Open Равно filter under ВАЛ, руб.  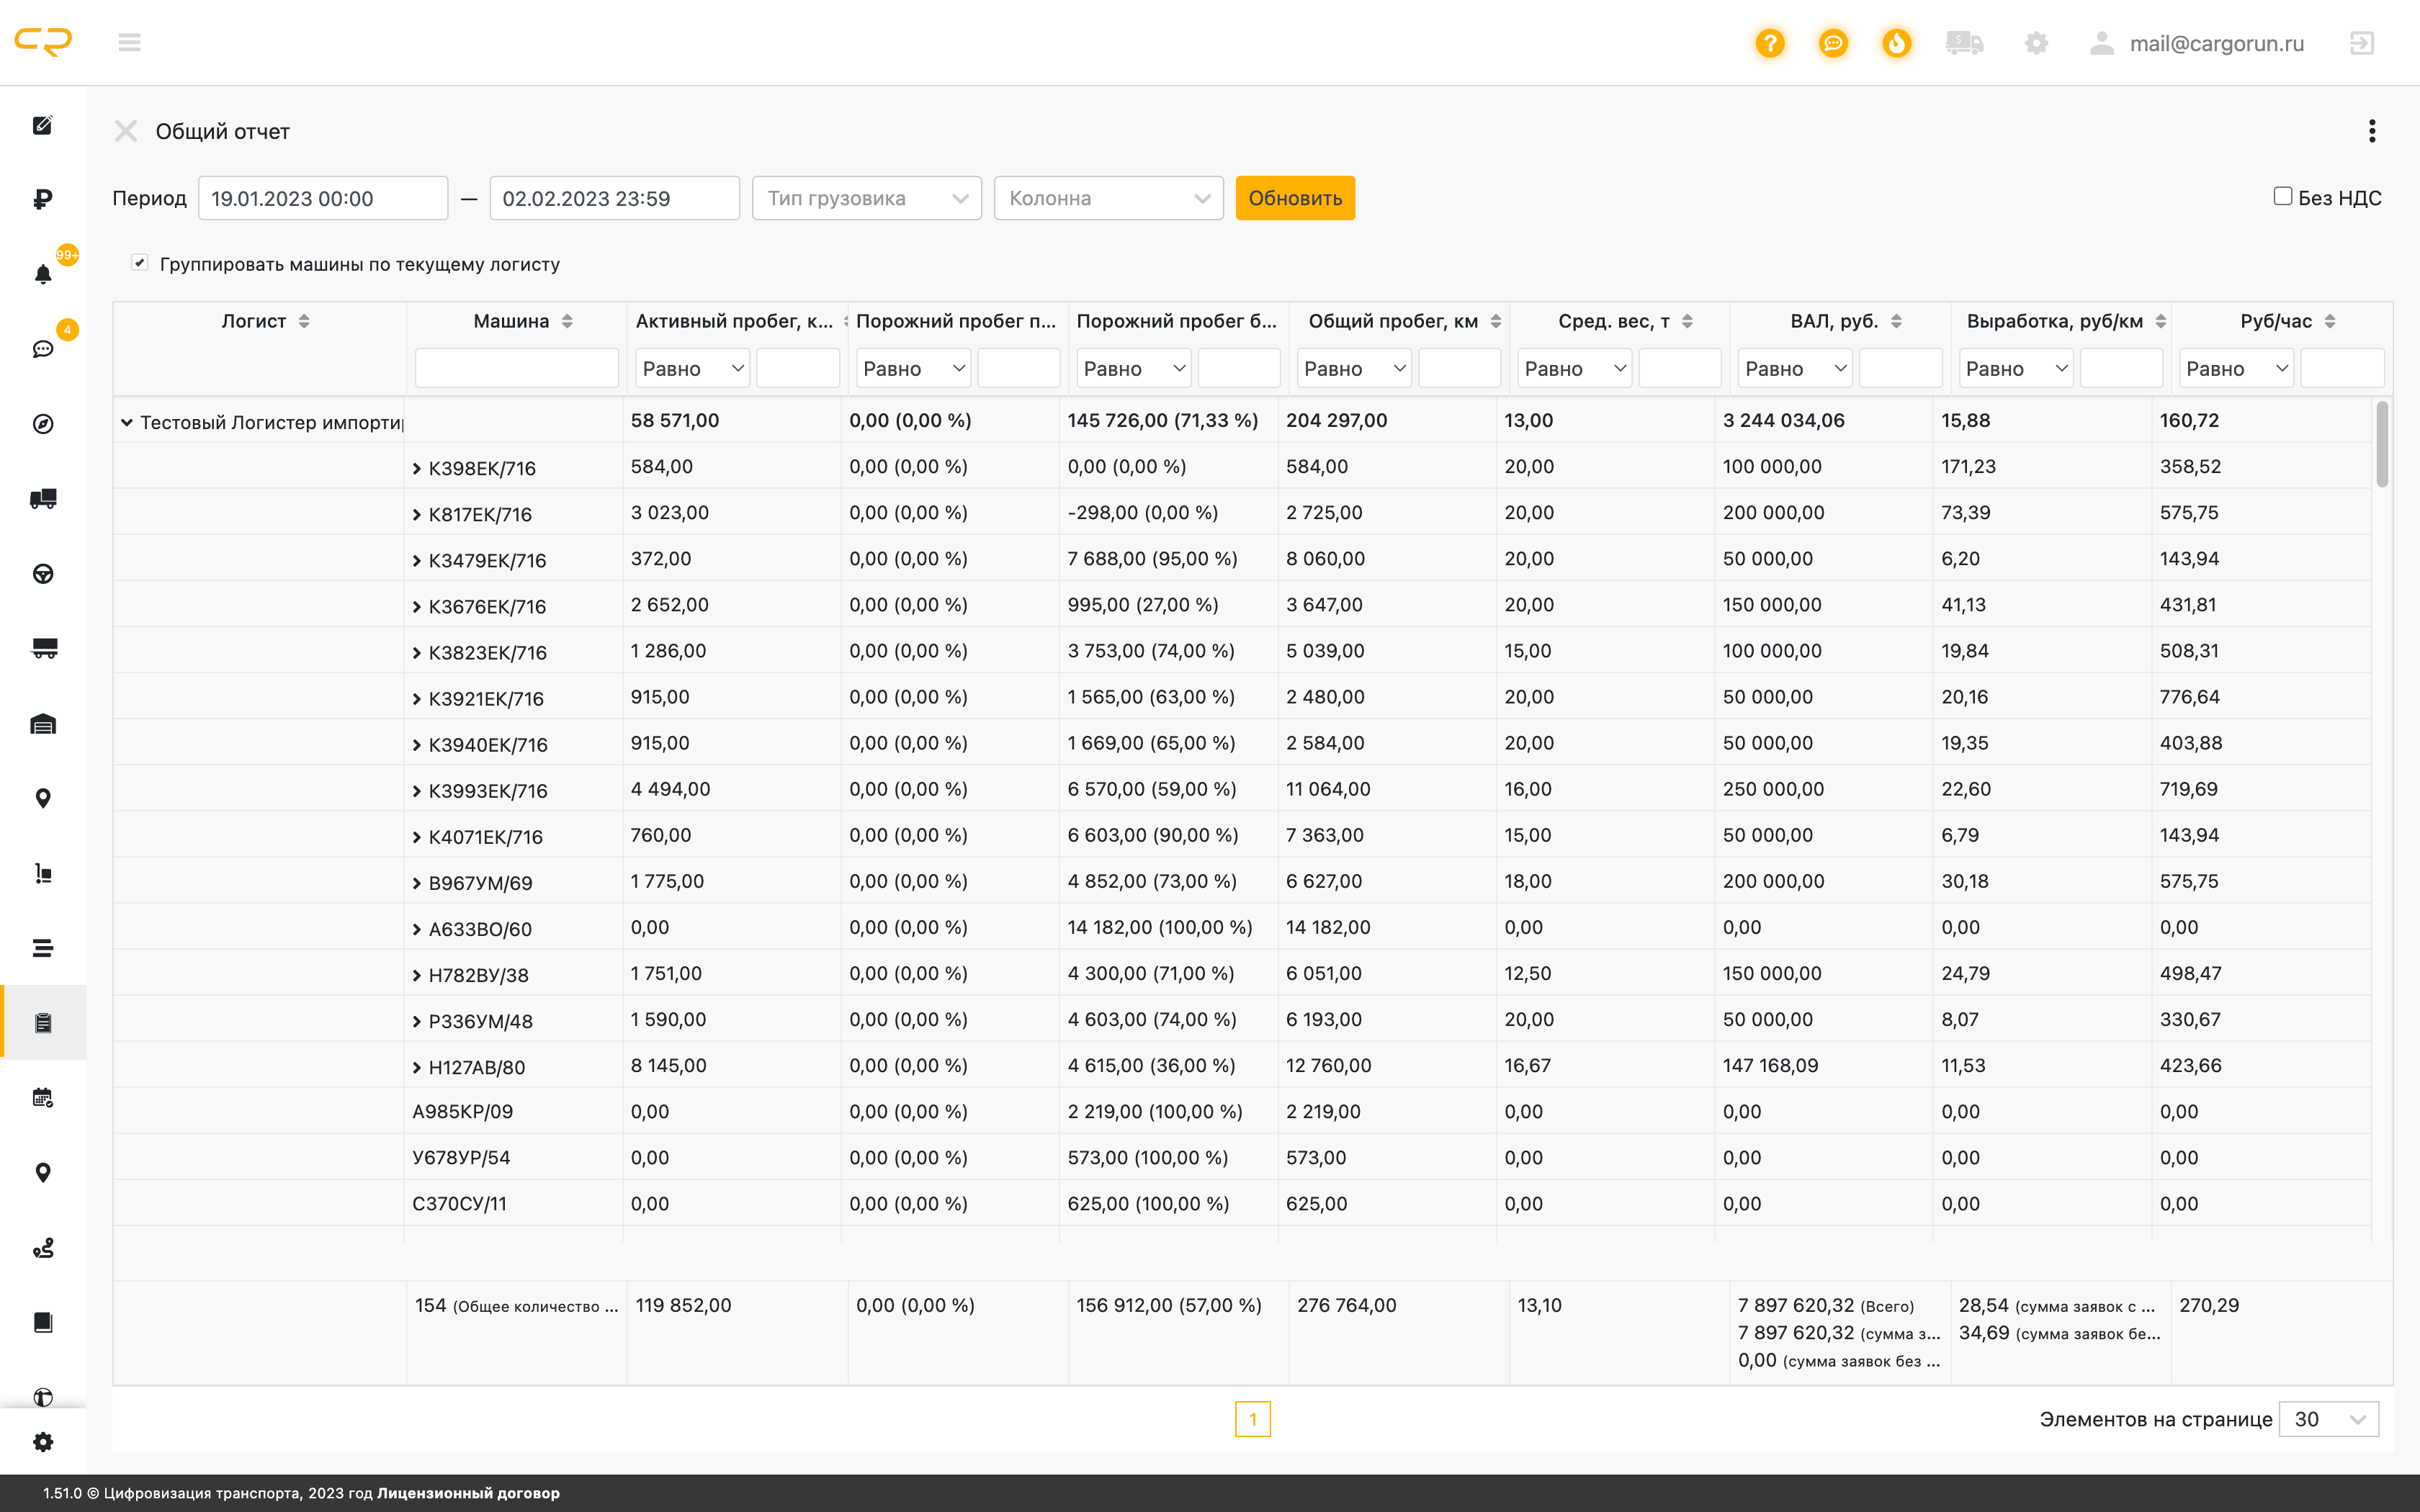[1795, 368]
